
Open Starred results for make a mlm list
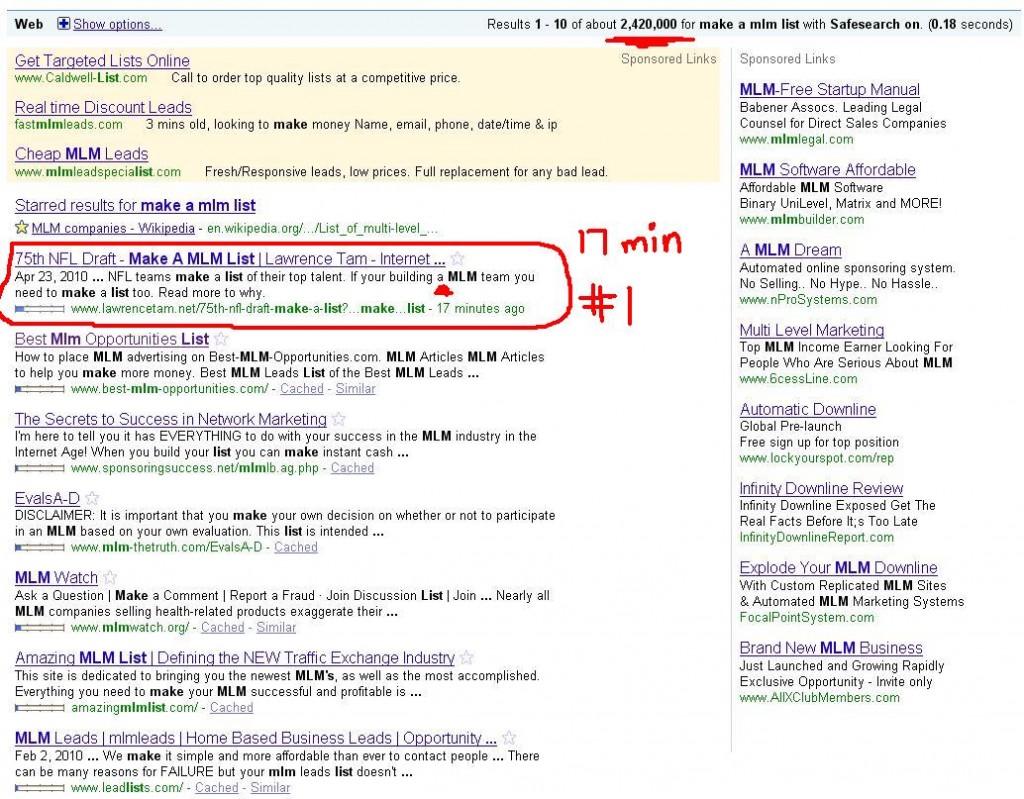tap(135, 206)
